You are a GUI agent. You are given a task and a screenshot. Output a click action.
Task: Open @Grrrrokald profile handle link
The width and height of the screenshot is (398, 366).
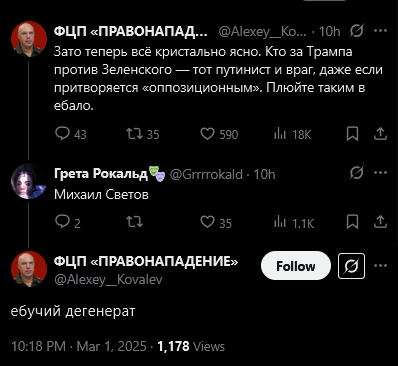(206, 174)
